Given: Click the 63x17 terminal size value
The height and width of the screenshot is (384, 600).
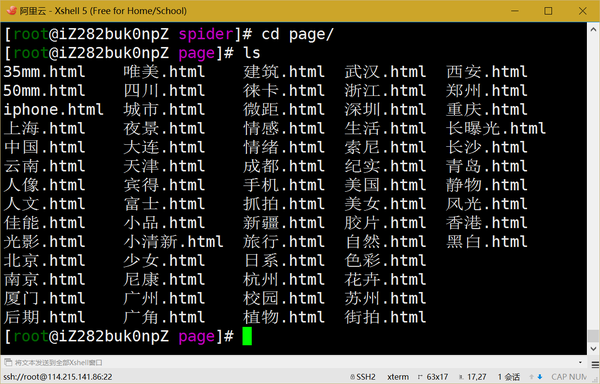Looking at the screenshot, I should 437,377.
